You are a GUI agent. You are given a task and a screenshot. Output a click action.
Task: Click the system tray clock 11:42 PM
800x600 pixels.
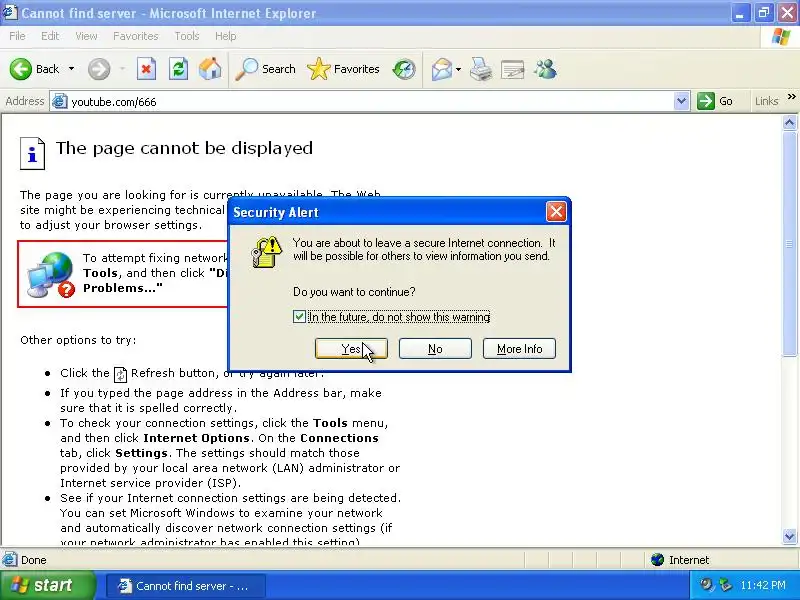point(763,585)
